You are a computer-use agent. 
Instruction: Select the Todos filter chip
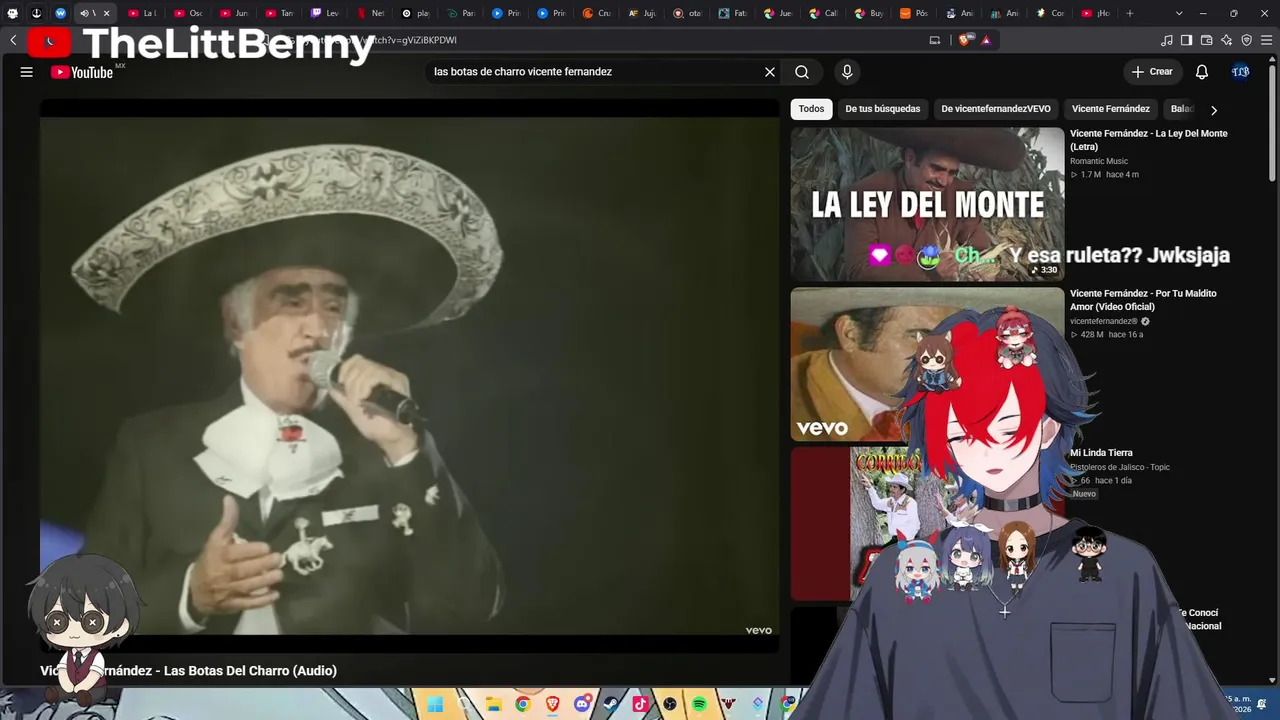pos(811,109)
